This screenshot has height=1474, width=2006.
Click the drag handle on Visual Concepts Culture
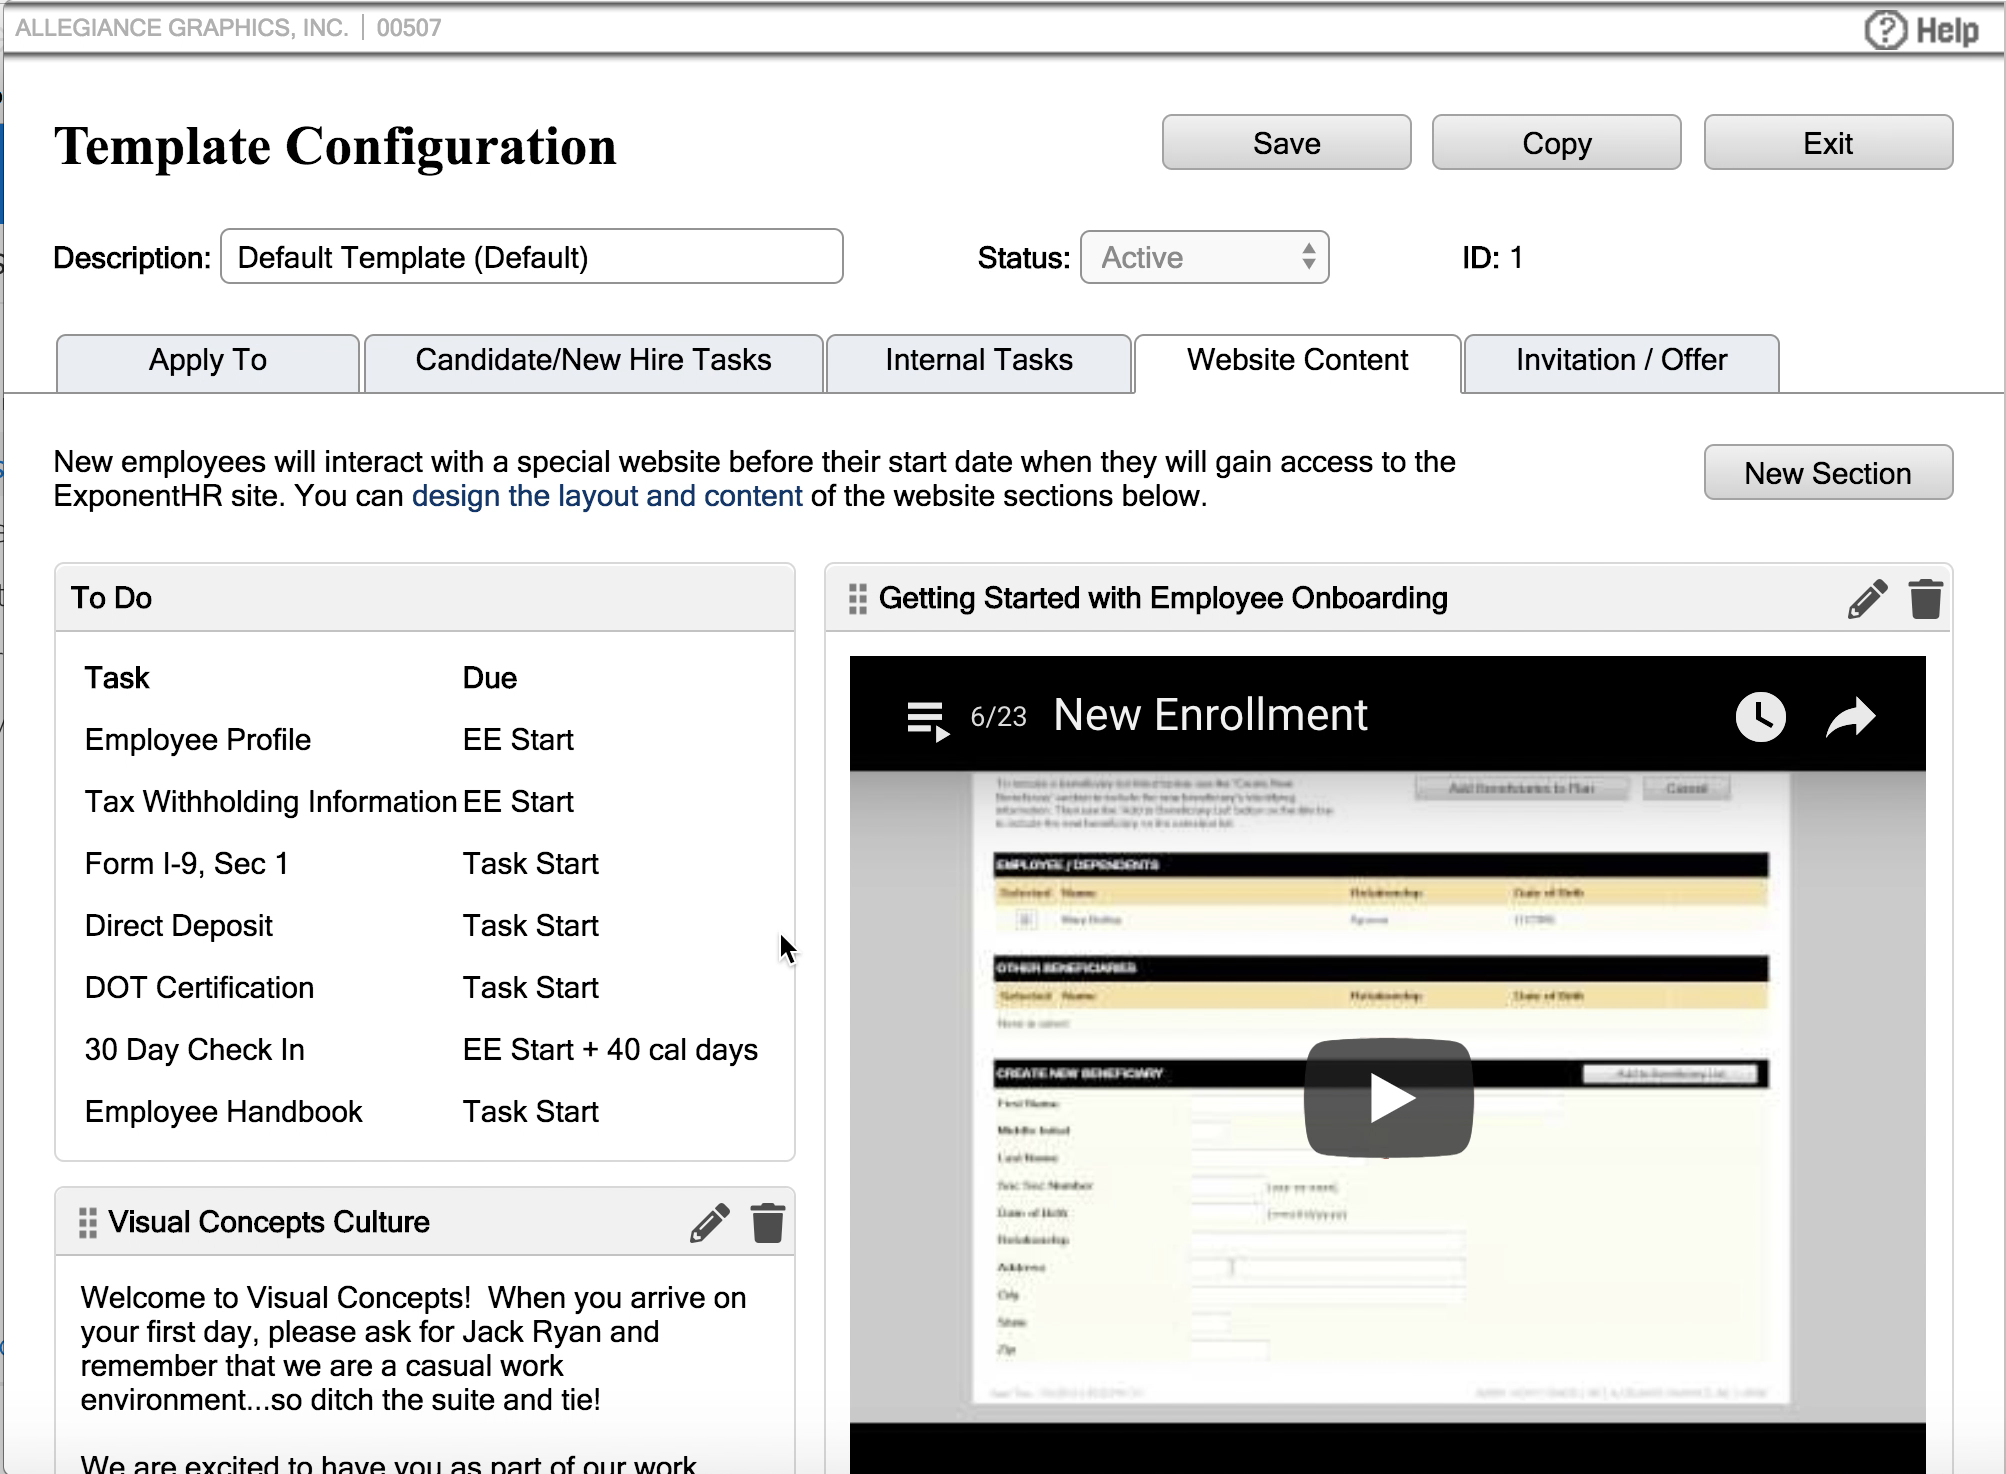pos(86,1221)
